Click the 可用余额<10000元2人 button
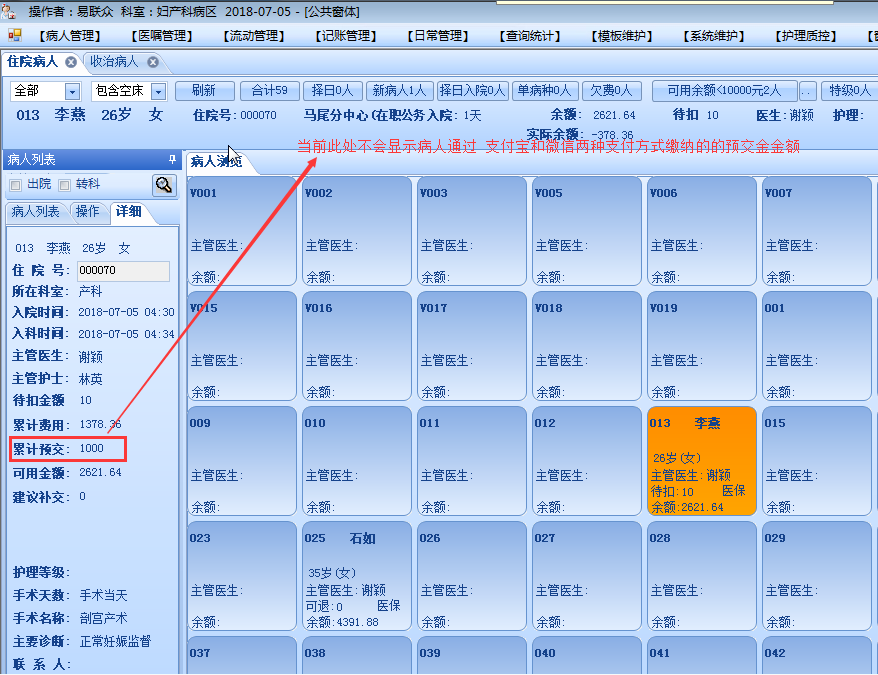 (724, 91)
